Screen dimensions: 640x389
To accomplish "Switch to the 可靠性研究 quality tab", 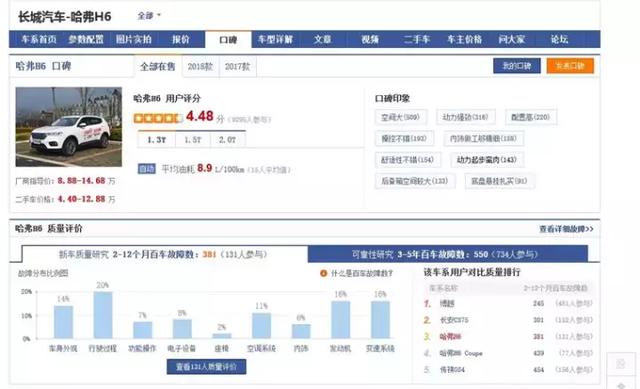I will pyautogui.click(x=448, y=254).
